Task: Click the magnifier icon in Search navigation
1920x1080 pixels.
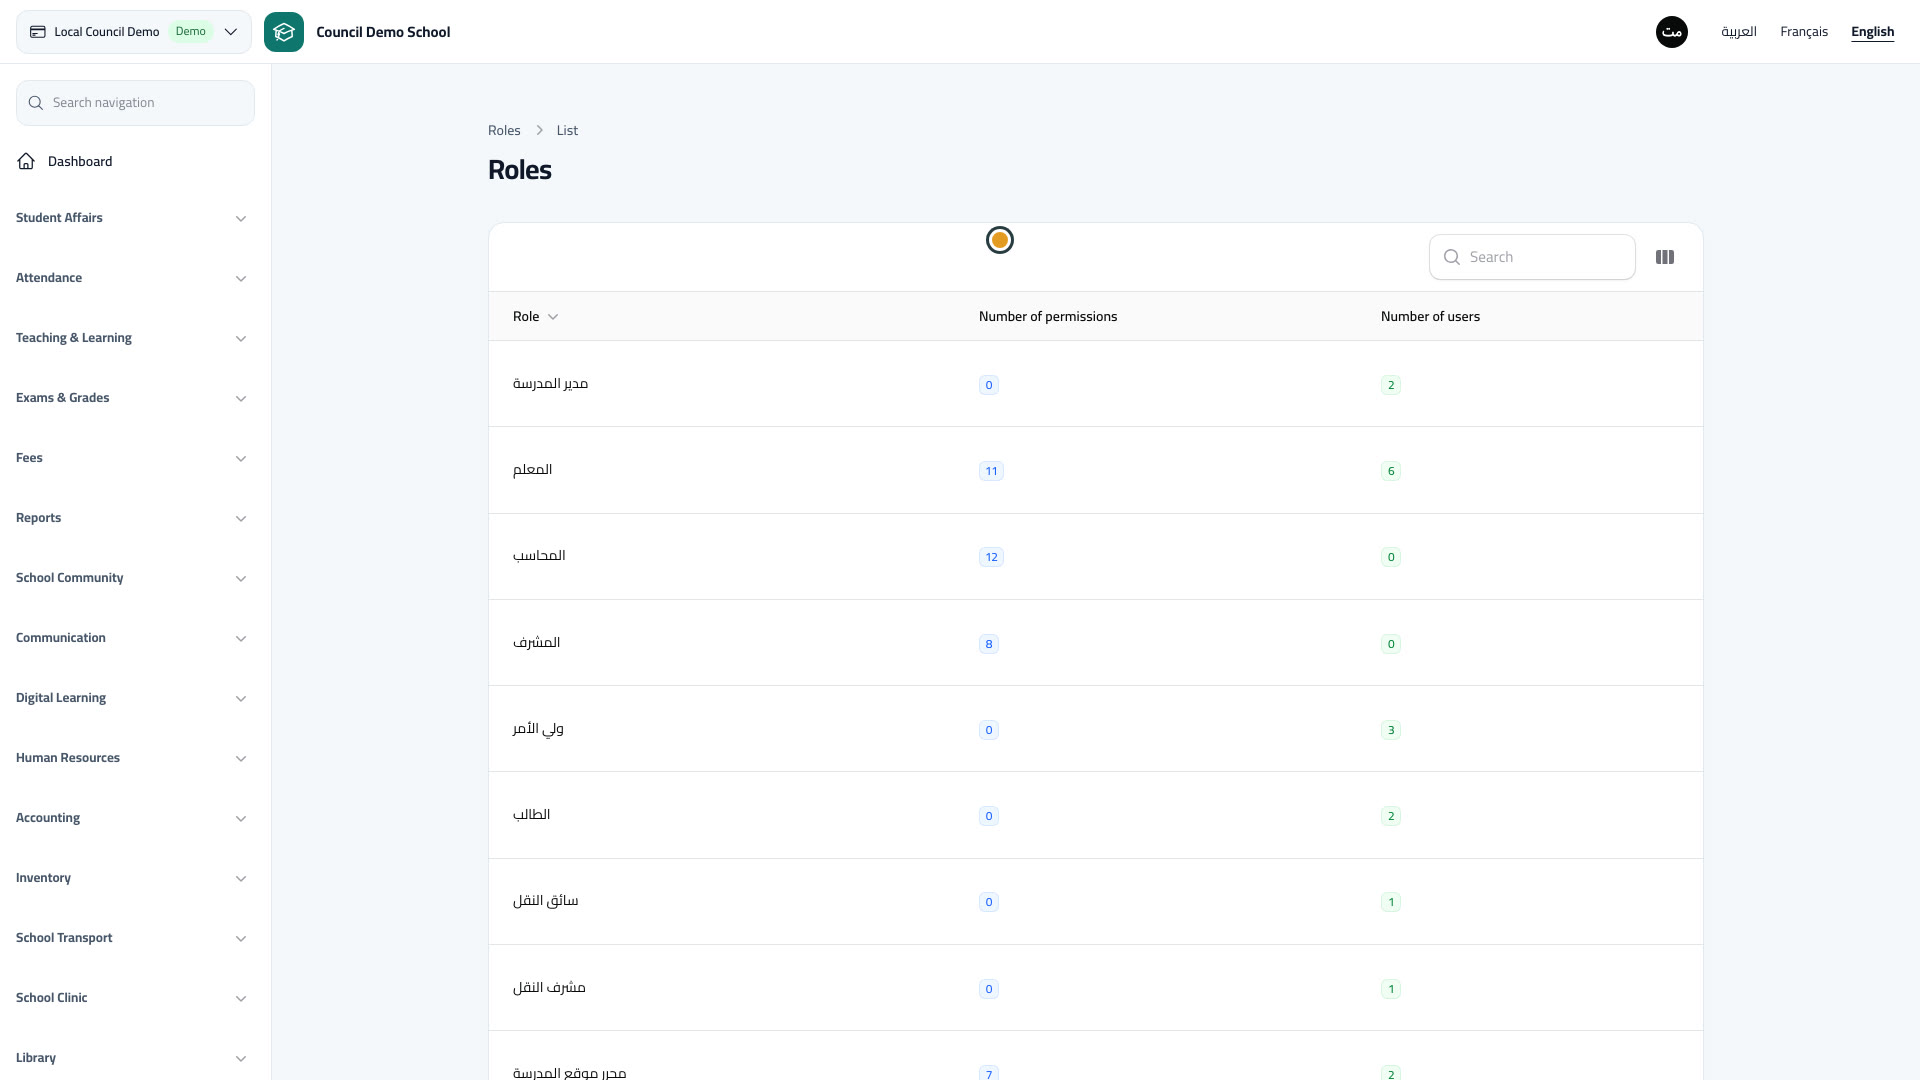Action: click(x=36, y=103)
